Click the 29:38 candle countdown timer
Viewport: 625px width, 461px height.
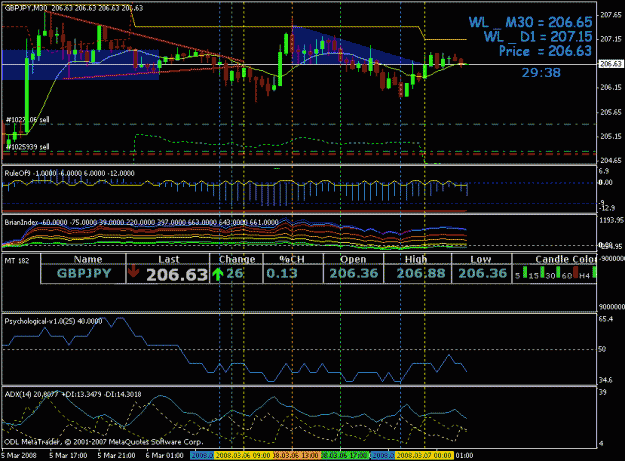[541, 73]
